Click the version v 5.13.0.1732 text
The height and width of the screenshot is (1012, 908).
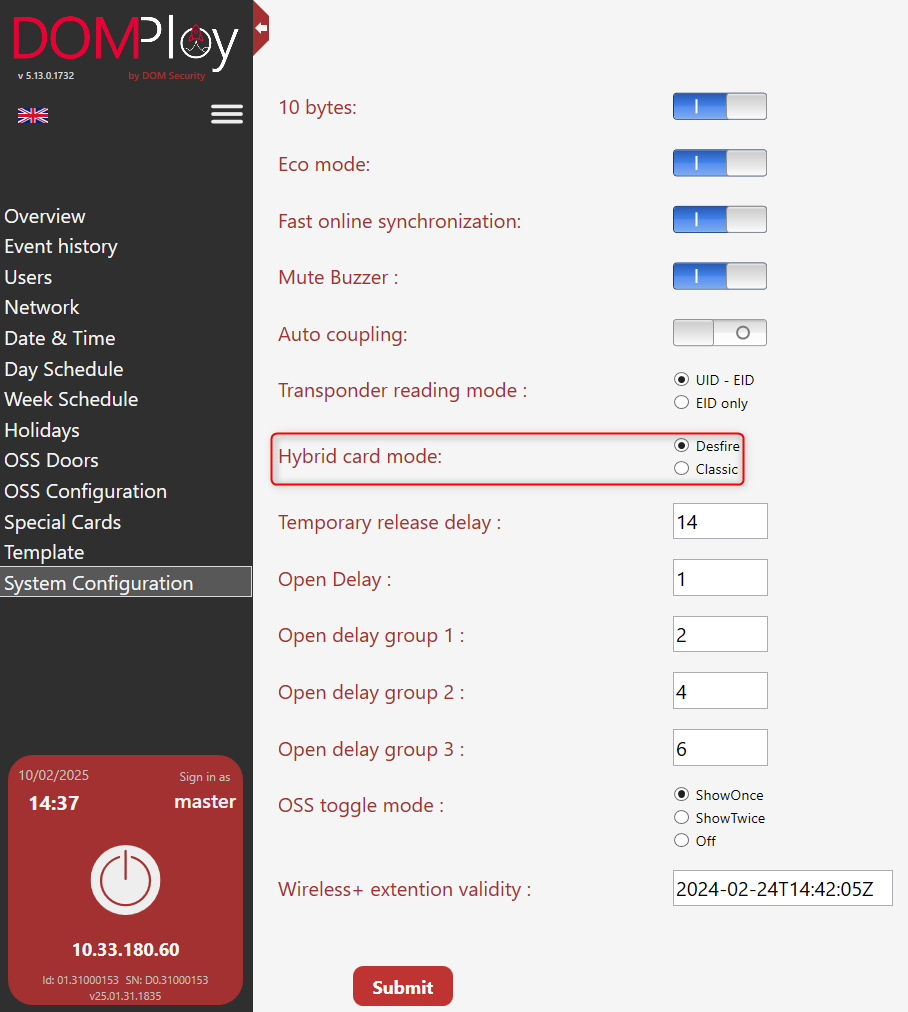tap(46, 76)
